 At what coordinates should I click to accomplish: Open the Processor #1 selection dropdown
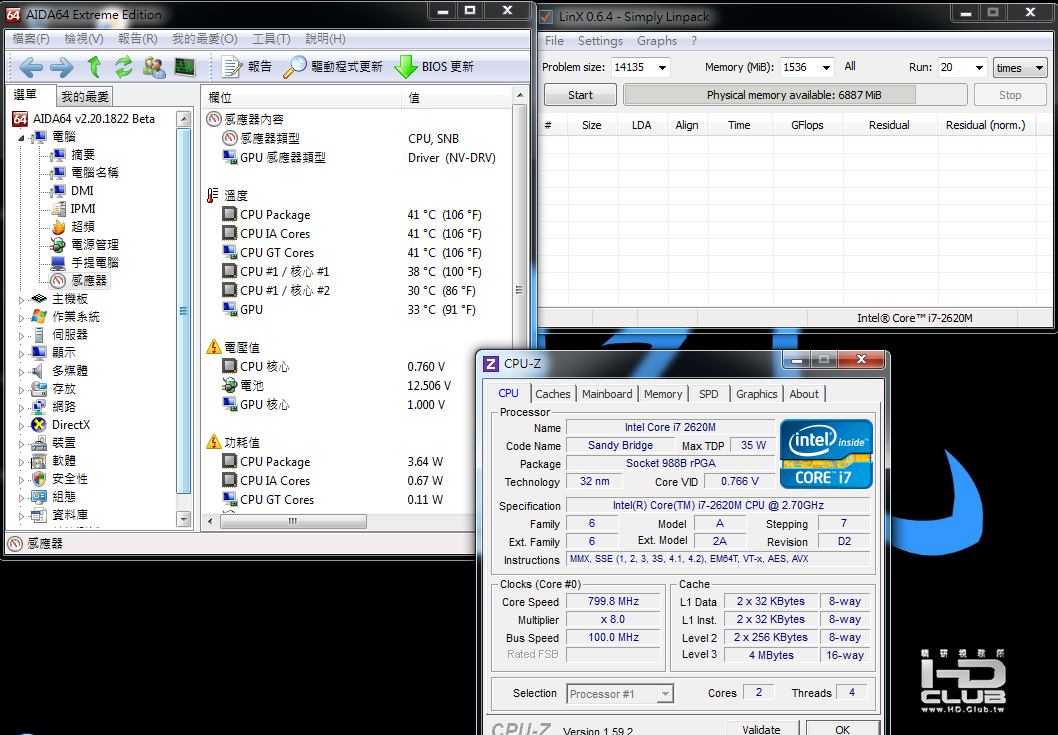tap(620, 694)
